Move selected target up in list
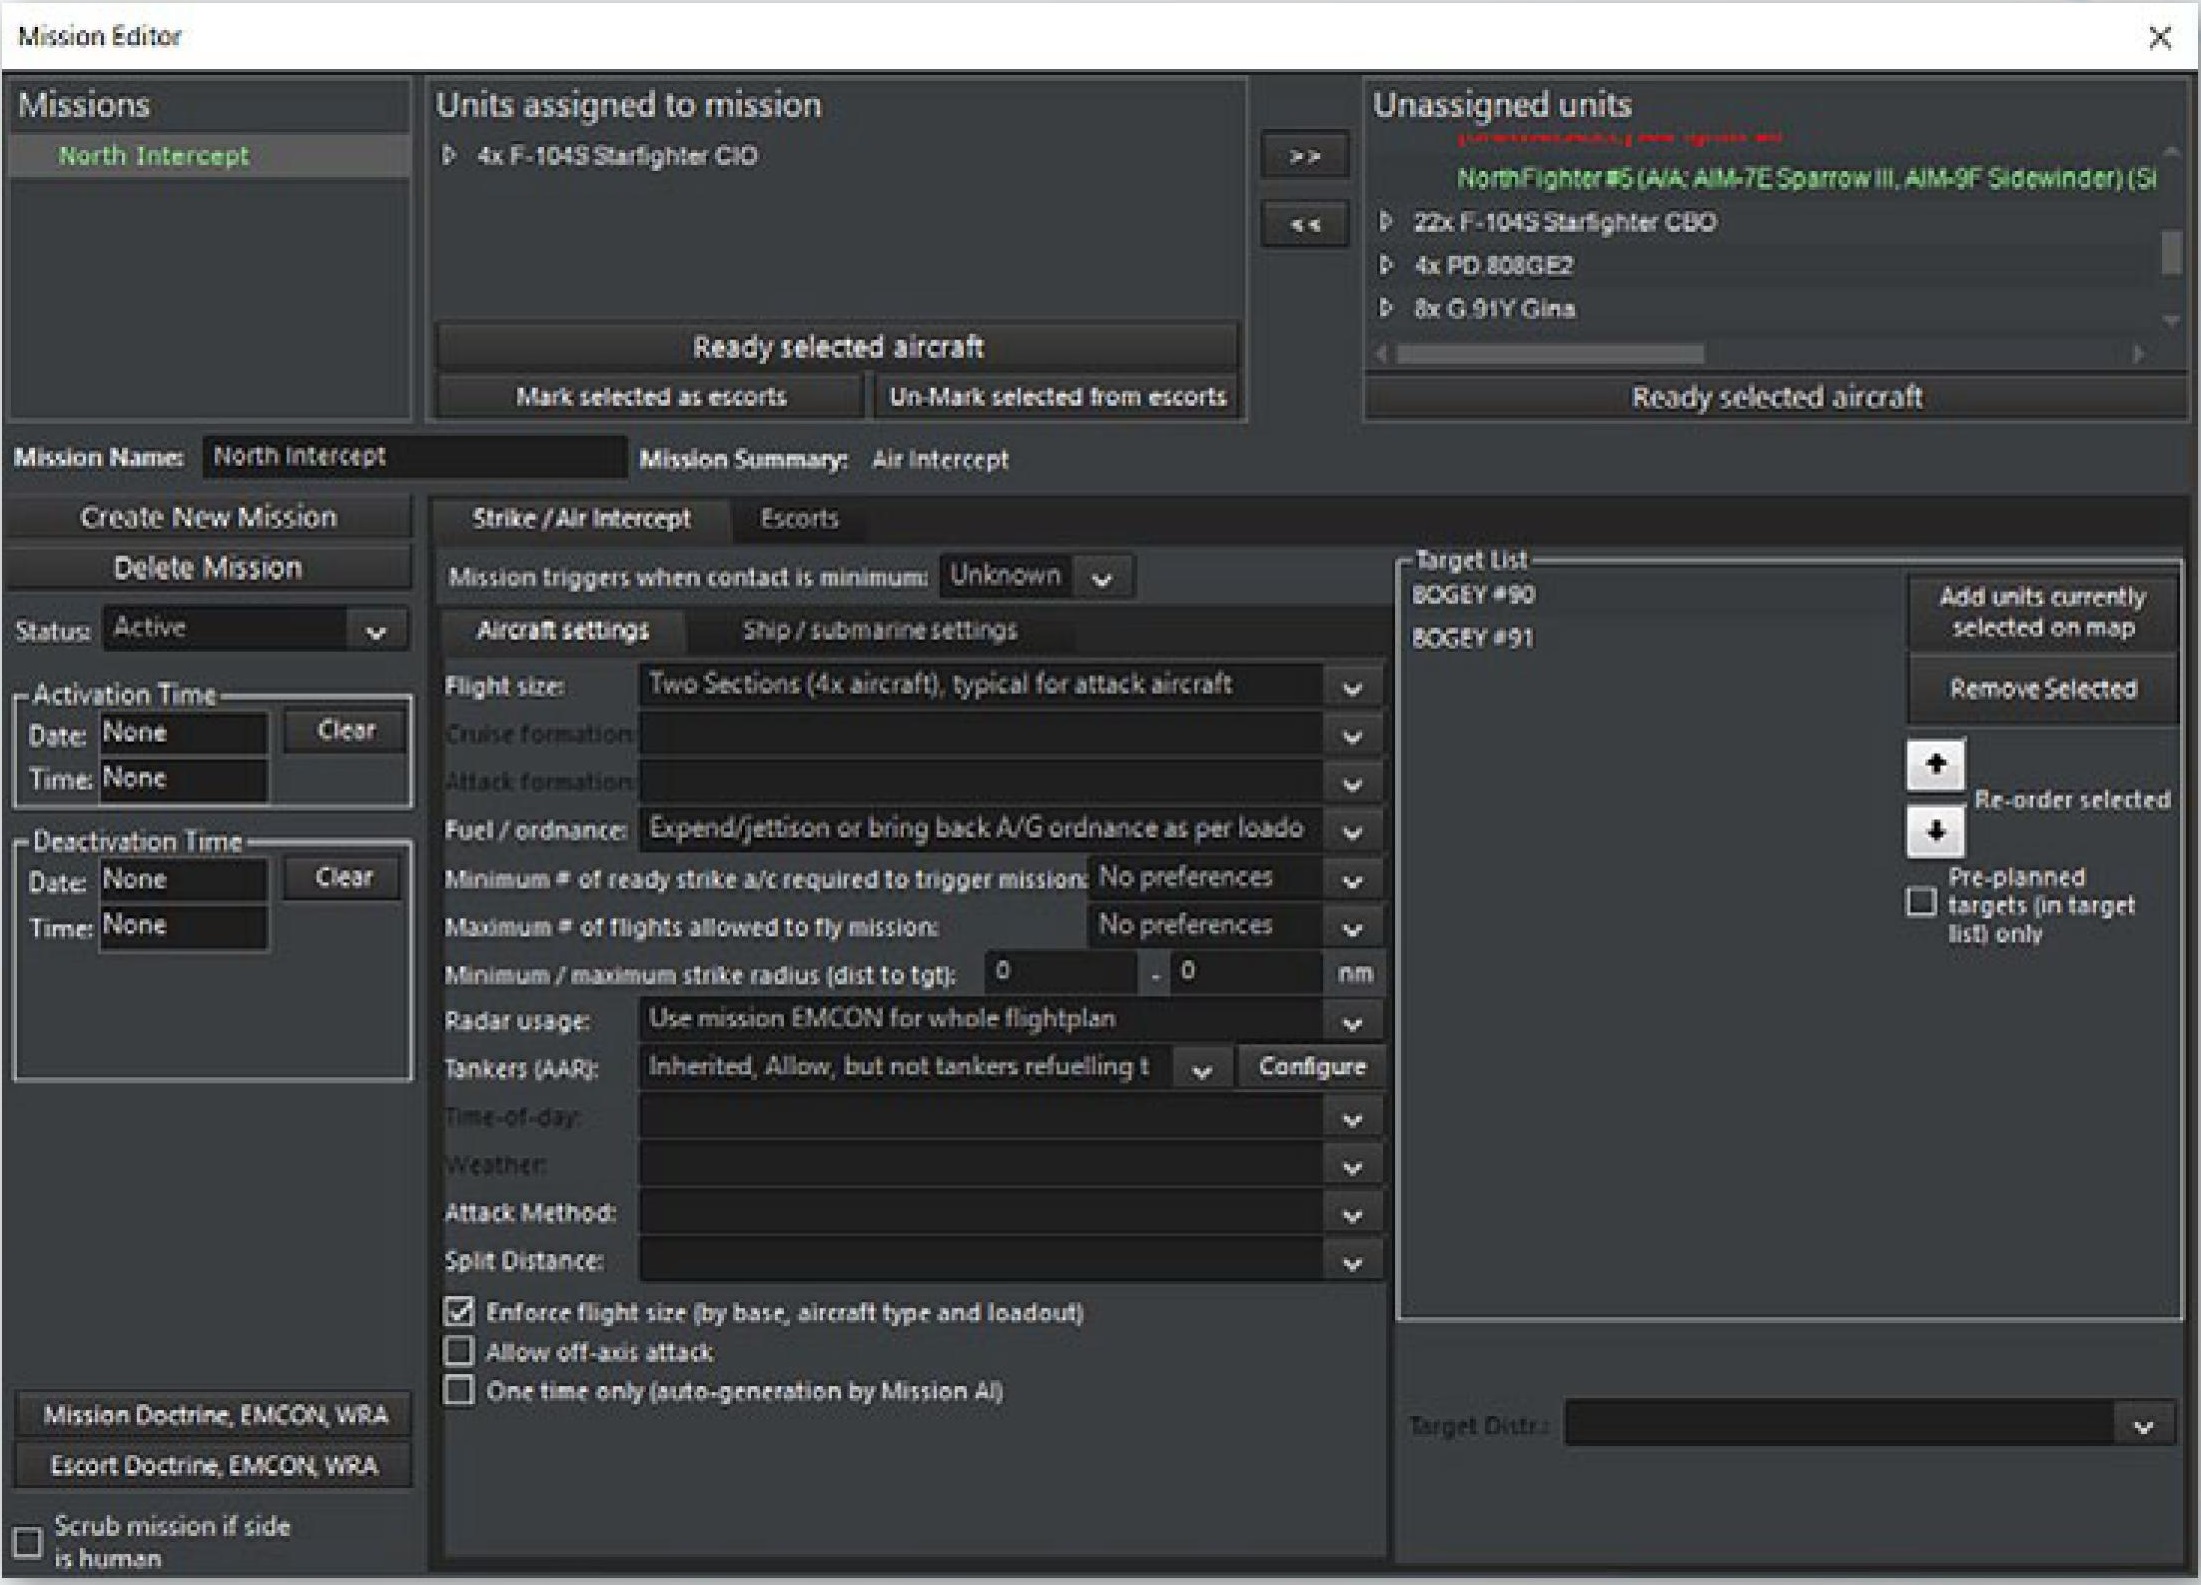The height and width of the screenshot is (1585, 2201). tap(1935, 765)
